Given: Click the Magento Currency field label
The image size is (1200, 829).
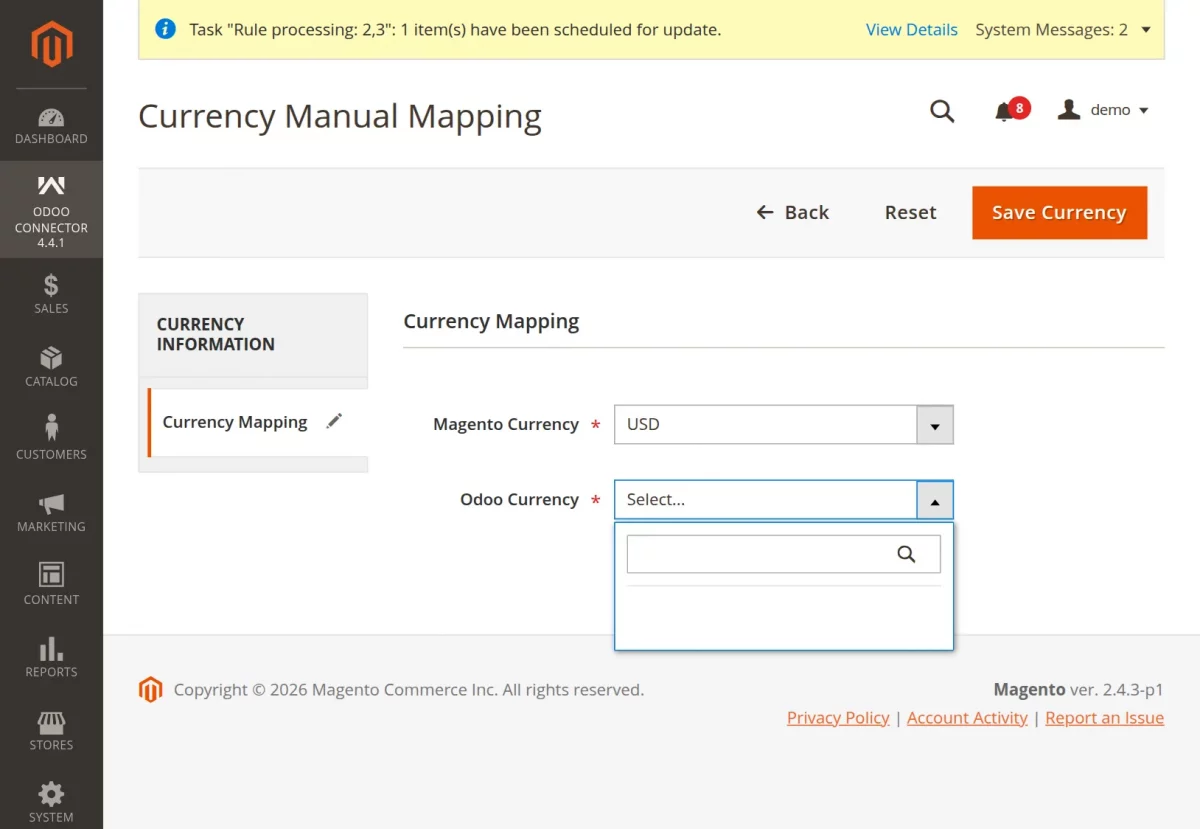Looking at the screenshot, I should [506, 424].
